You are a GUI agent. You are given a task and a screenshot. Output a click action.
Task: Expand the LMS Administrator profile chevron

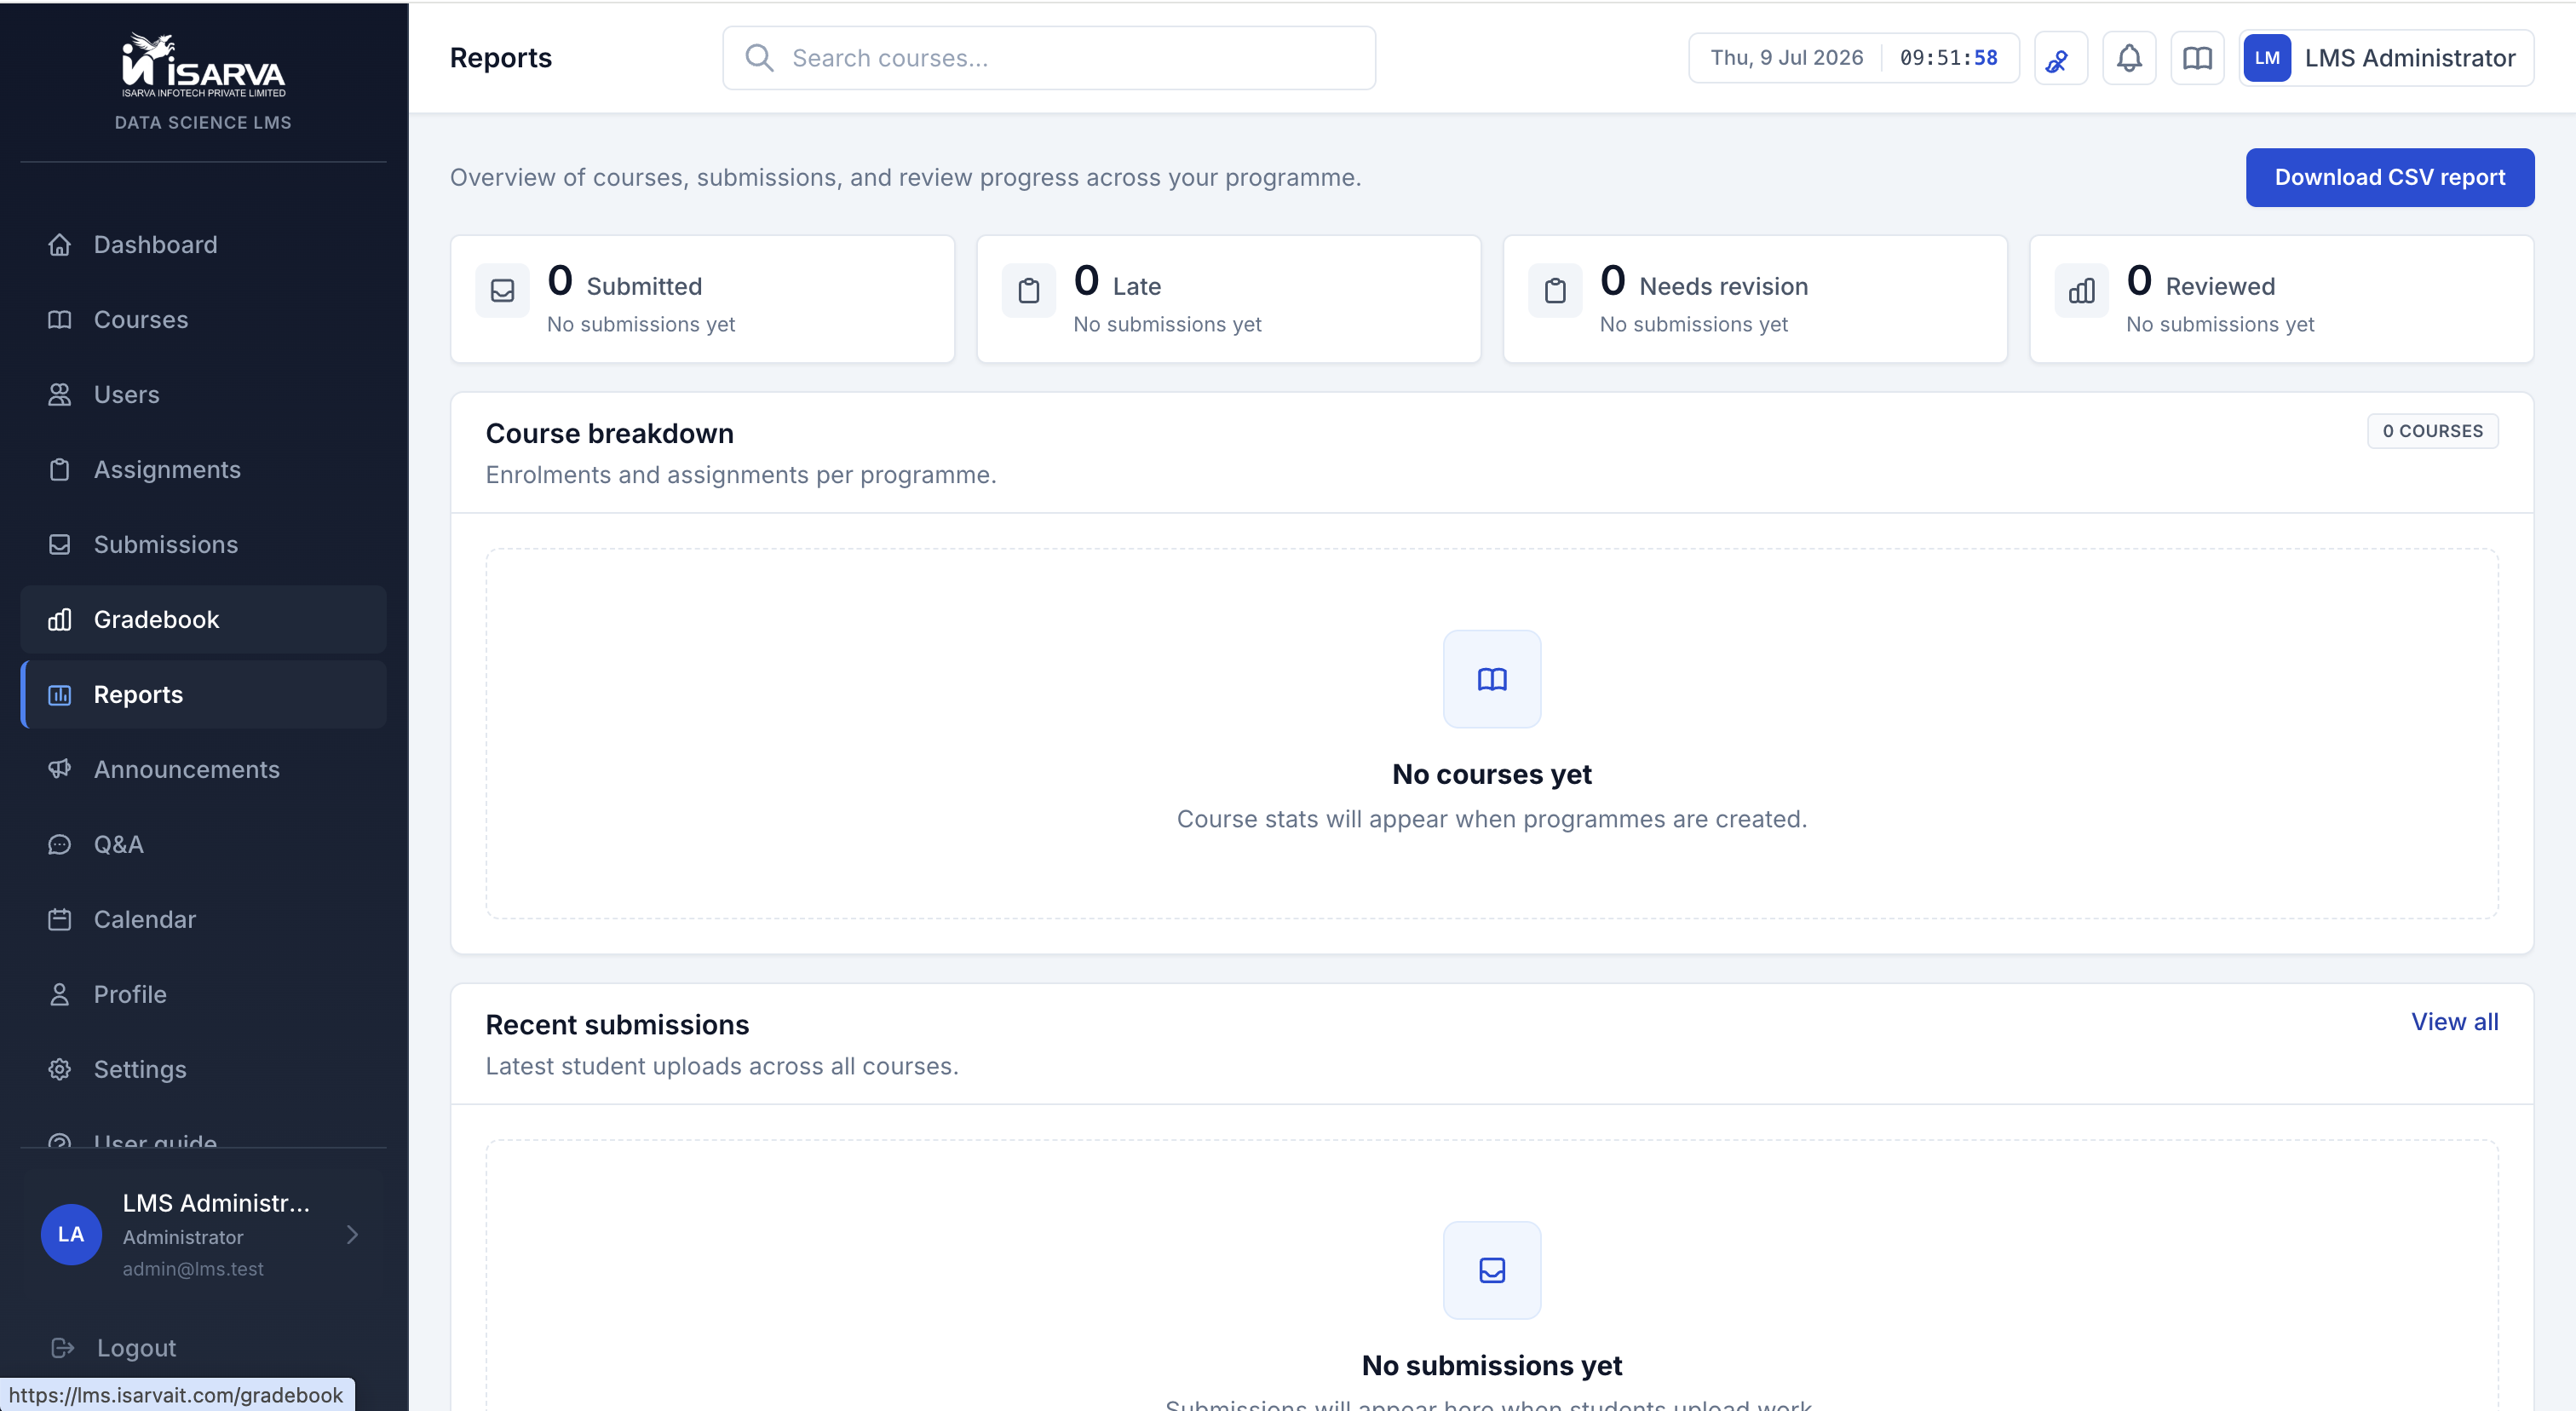352,1234
